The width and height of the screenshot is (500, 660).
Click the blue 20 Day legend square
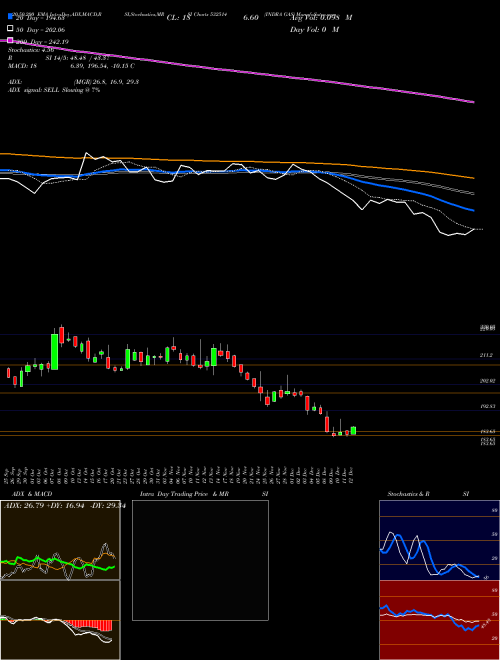[x=11, y=17]
